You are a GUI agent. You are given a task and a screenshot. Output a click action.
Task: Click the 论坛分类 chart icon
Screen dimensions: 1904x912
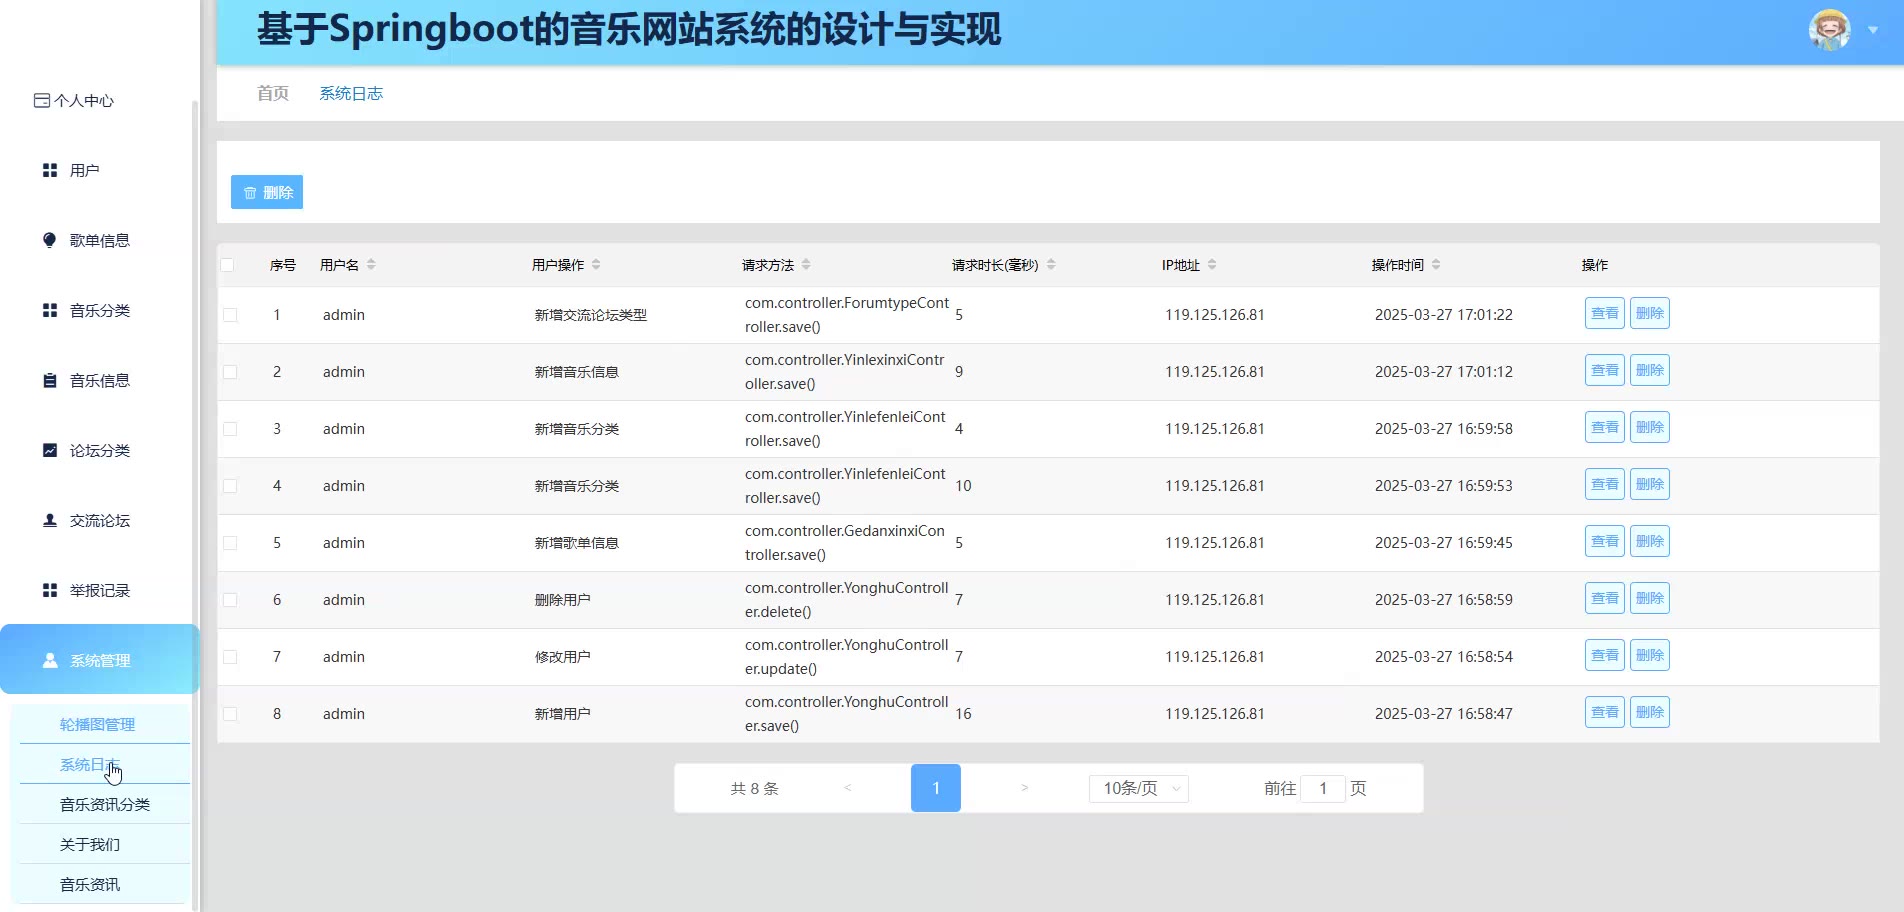49,450
